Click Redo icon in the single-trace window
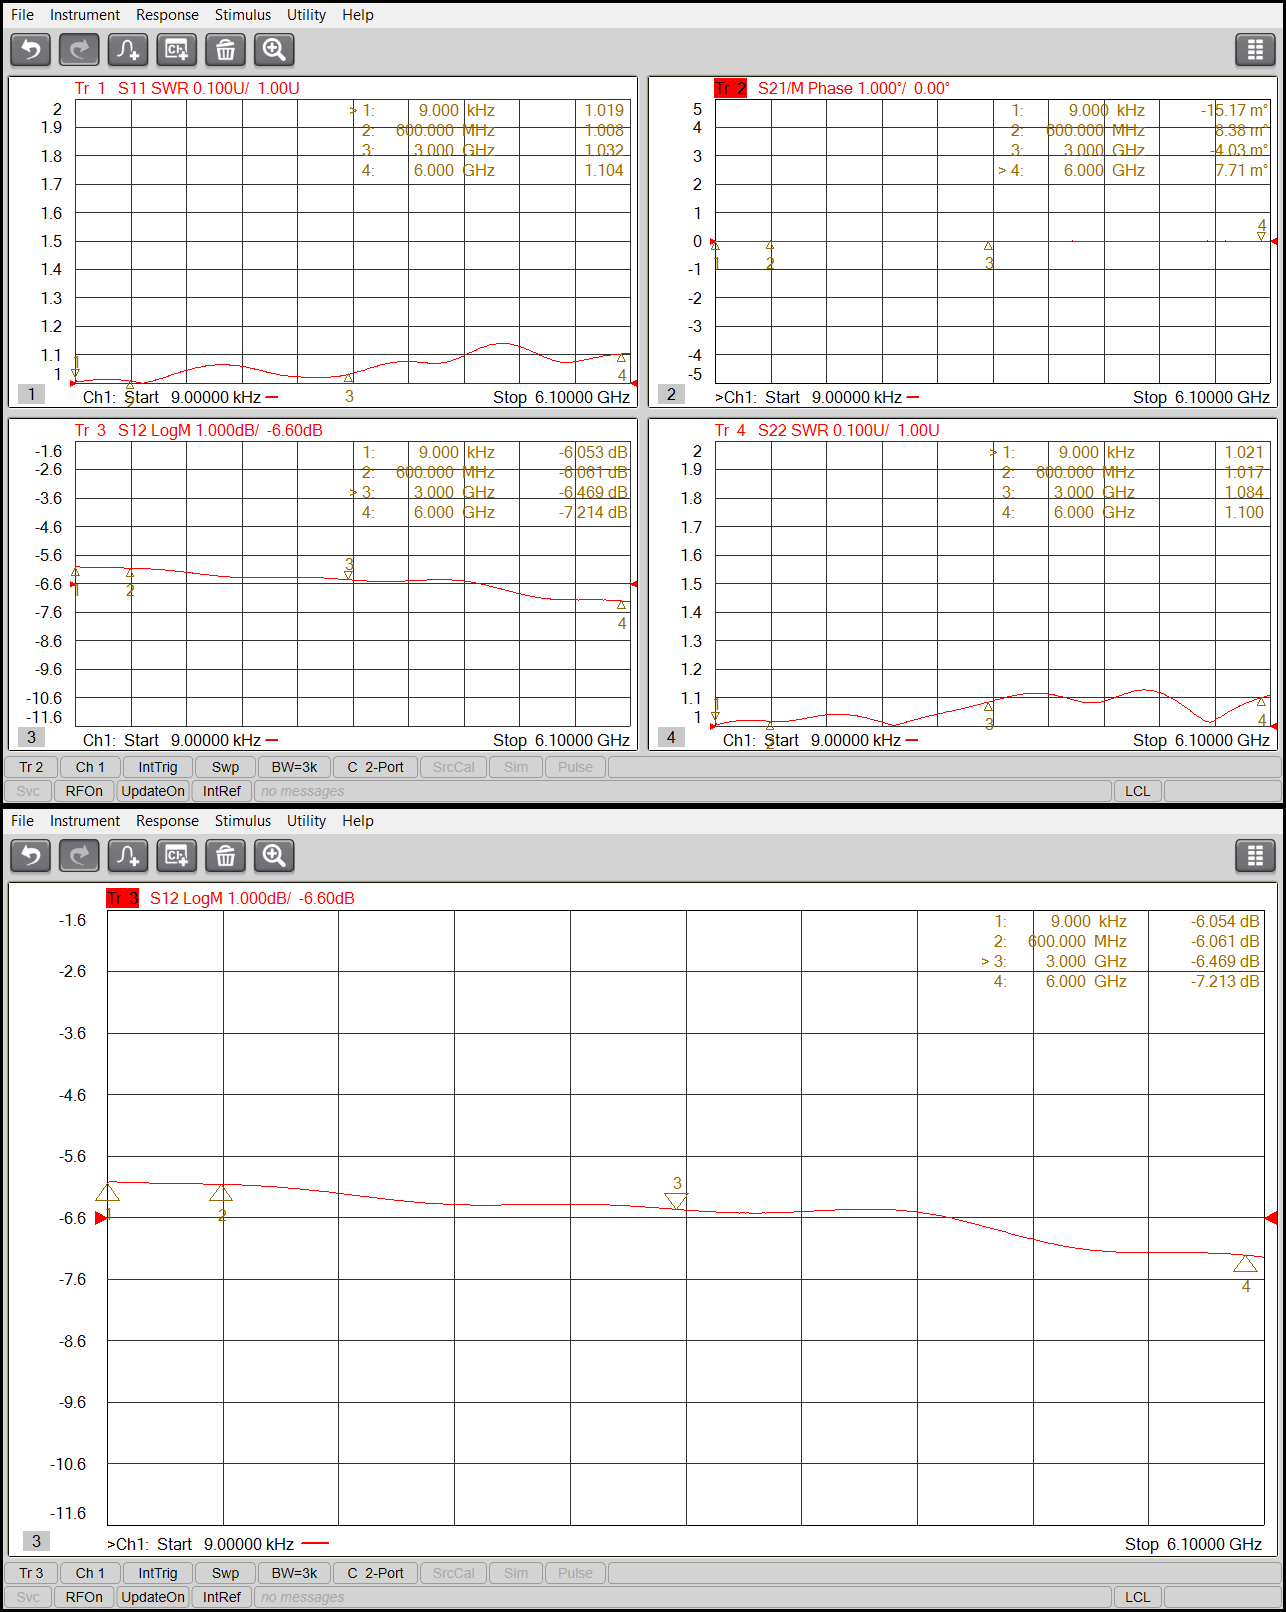The image size is (1286, 1612). pos(80,856)
